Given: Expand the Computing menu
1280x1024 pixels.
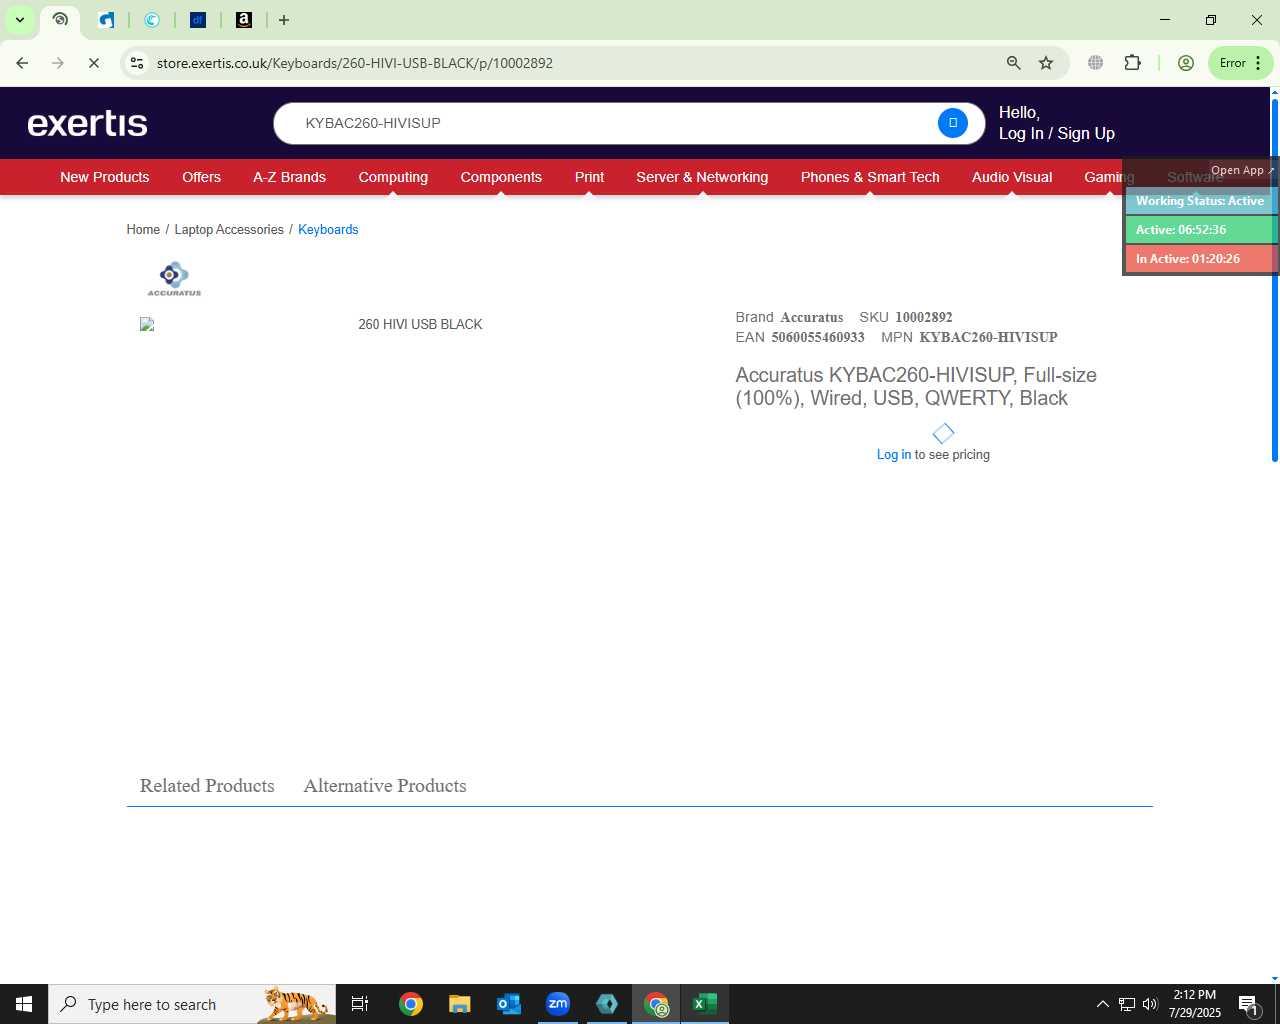Looking at the screenshot, I should [393, 177].
